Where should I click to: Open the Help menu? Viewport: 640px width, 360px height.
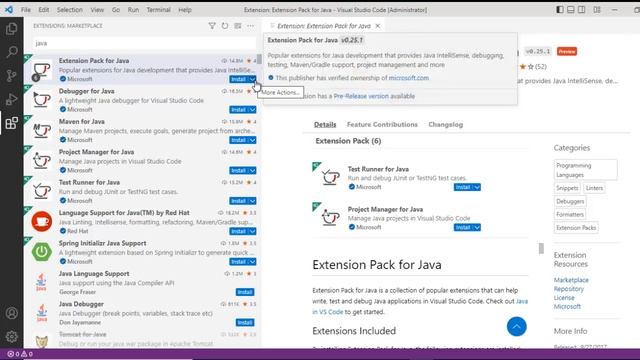pos(185,9)
